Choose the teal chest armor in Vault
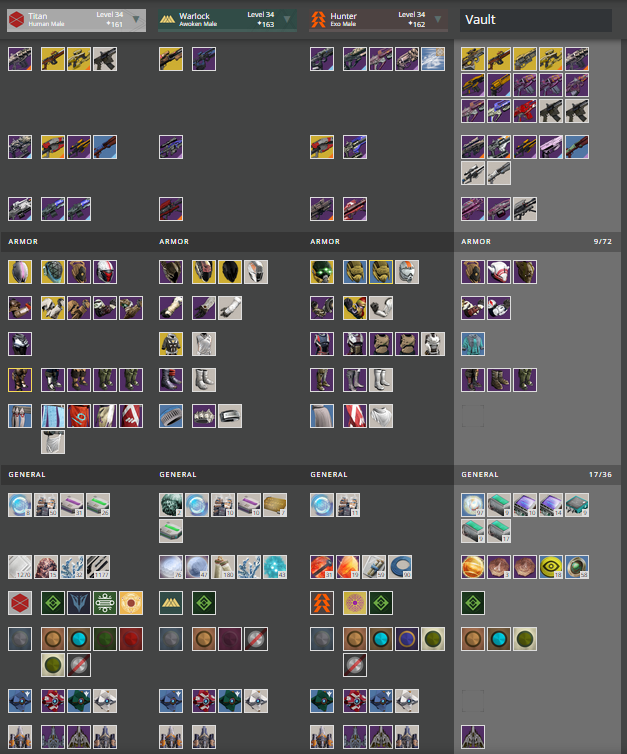The image size is (627, 754). click(473, 344)
